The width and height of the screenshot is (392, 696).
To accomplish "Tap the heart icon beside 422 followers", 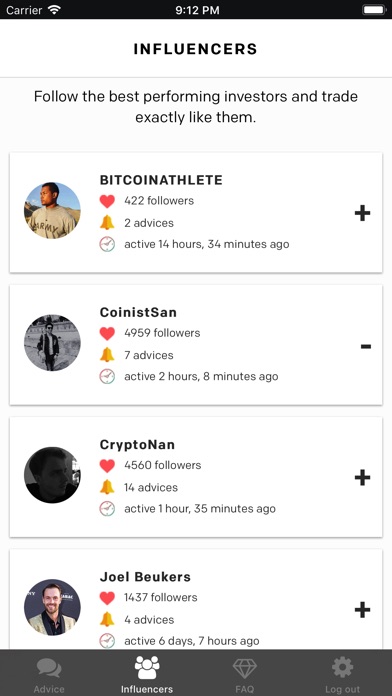I will (x=107, y=201).
